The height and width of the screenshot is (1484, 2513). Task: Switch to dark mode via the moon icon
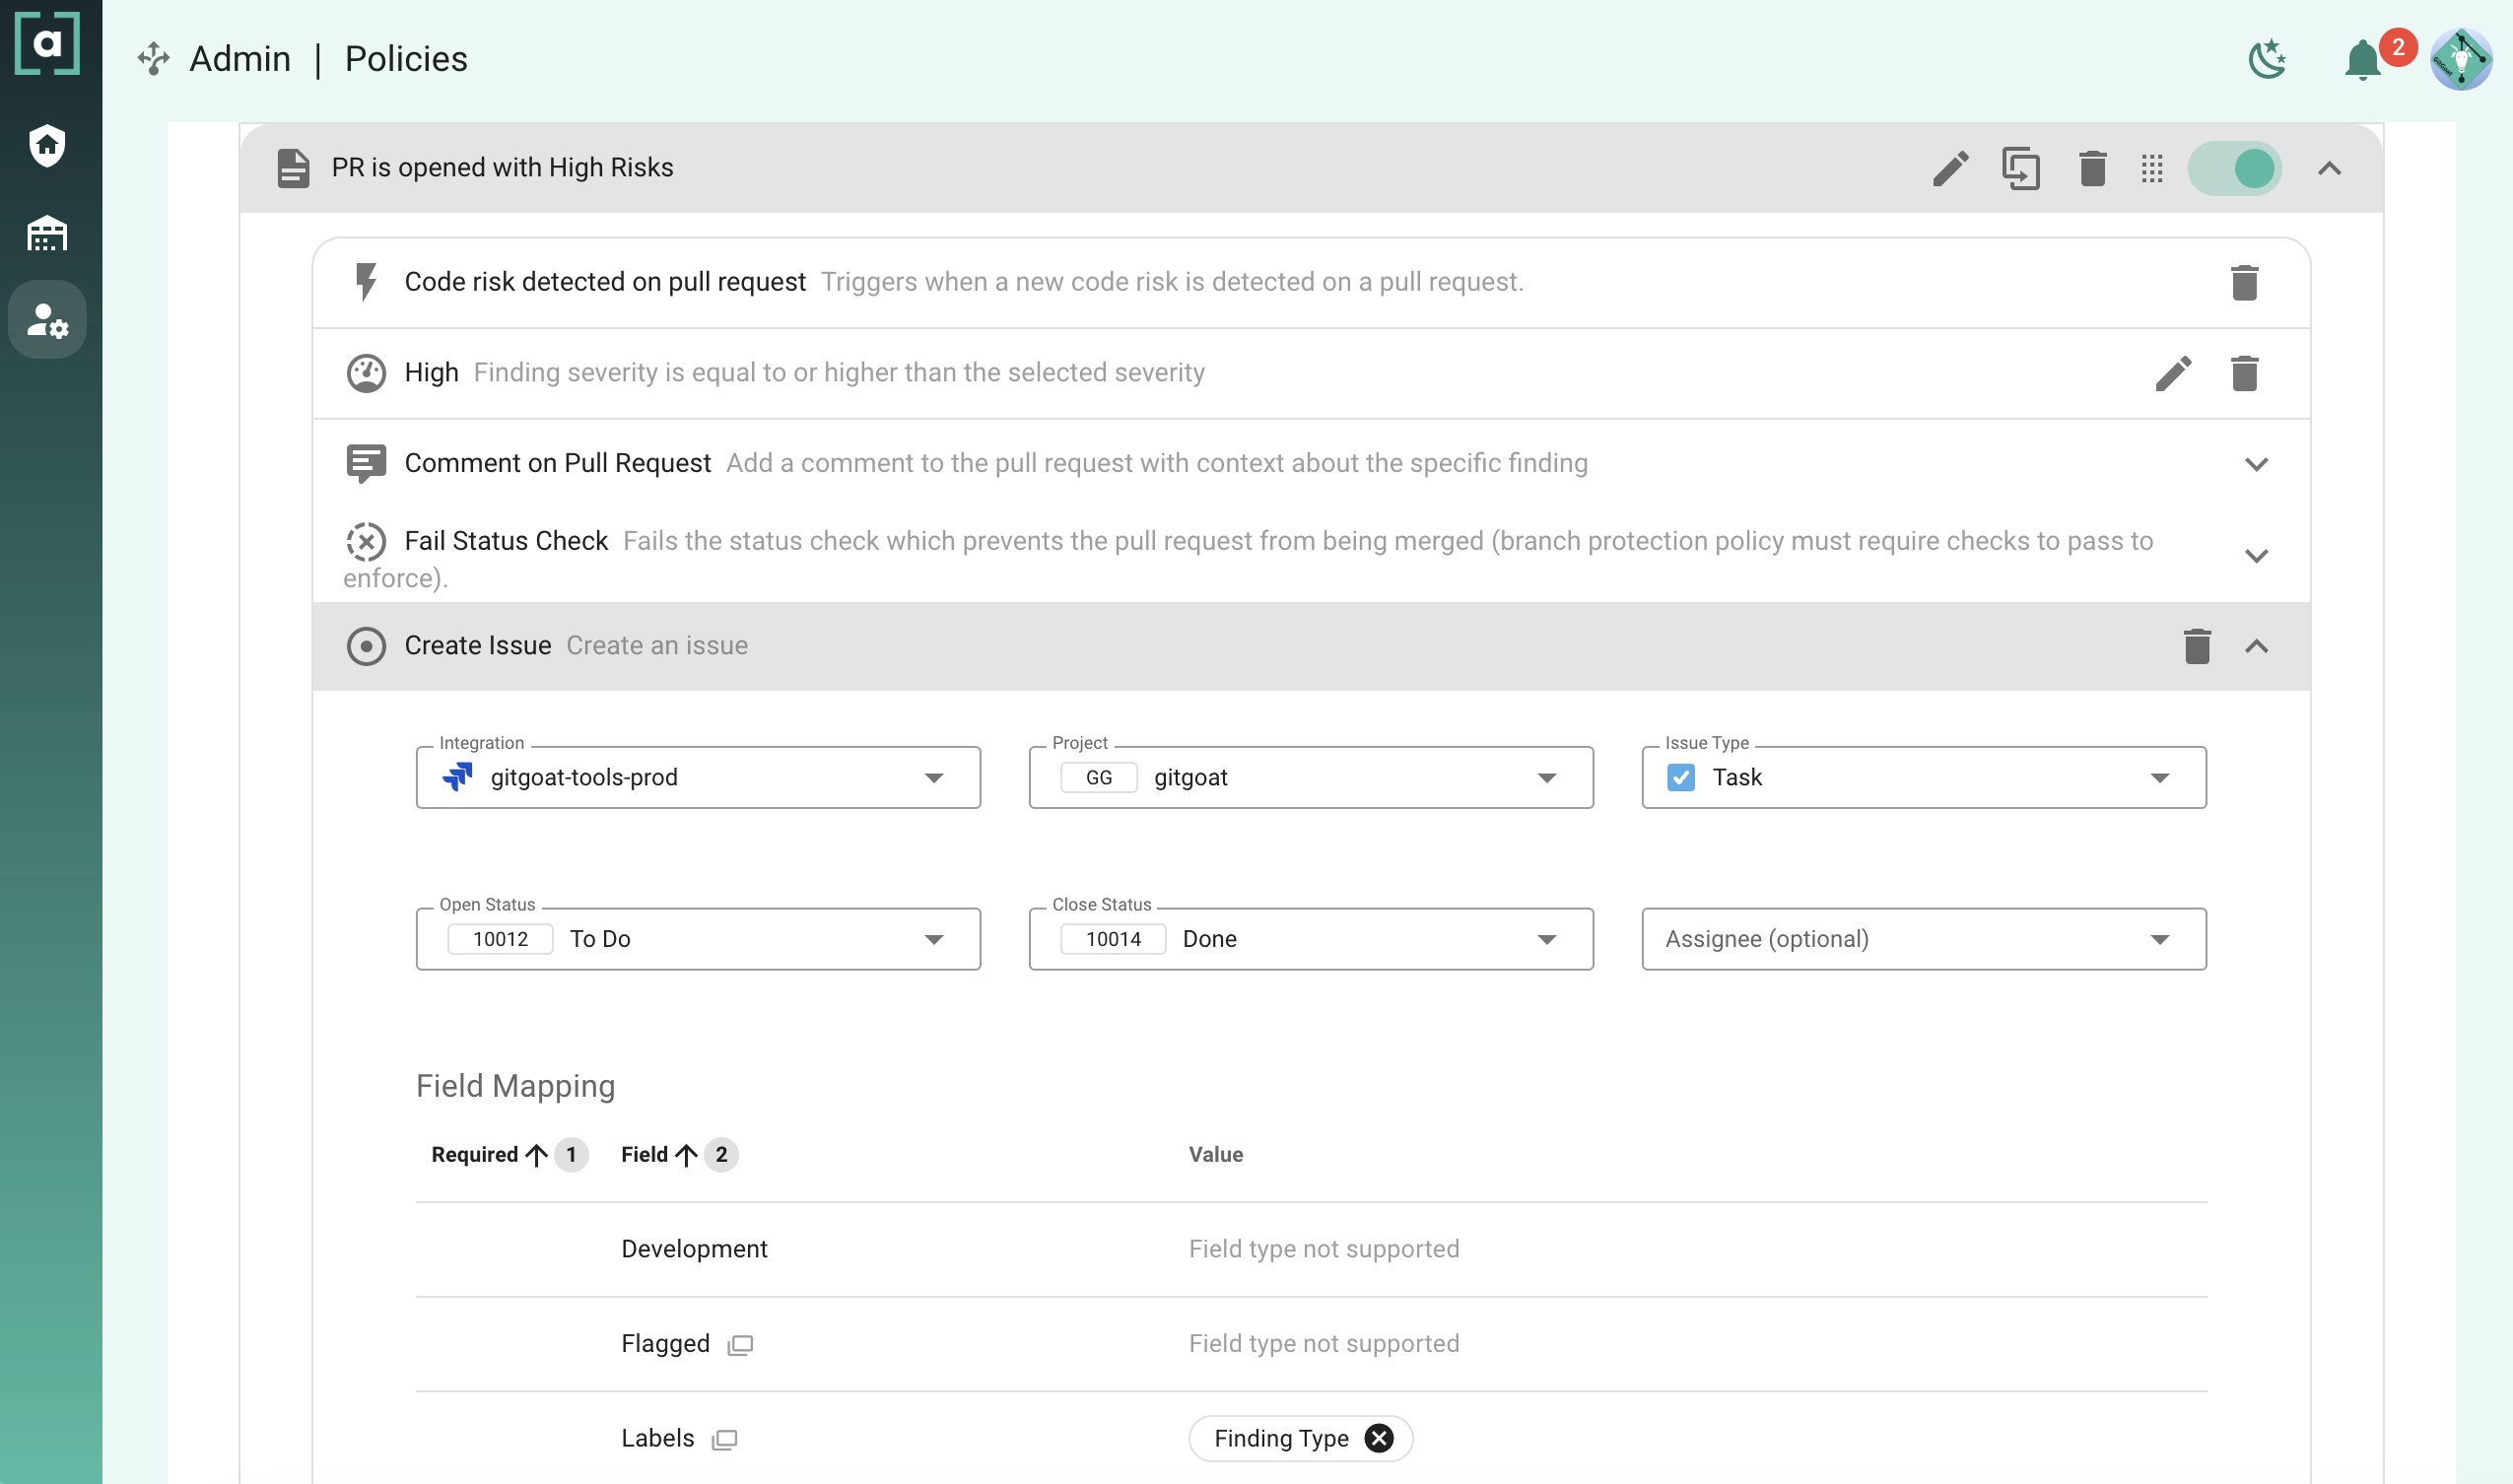click(x=2266, y=60)
